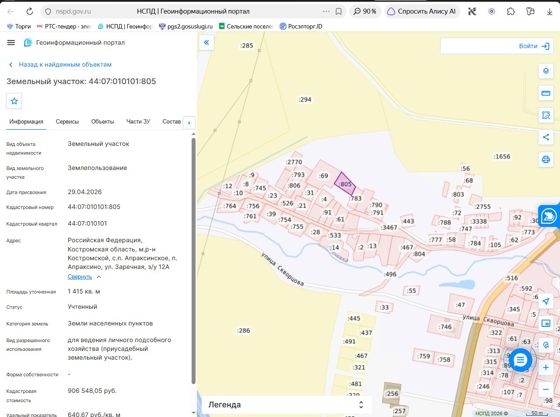Select parcel labeled :286 on the map
560x417 pixels.
(244, 331)
